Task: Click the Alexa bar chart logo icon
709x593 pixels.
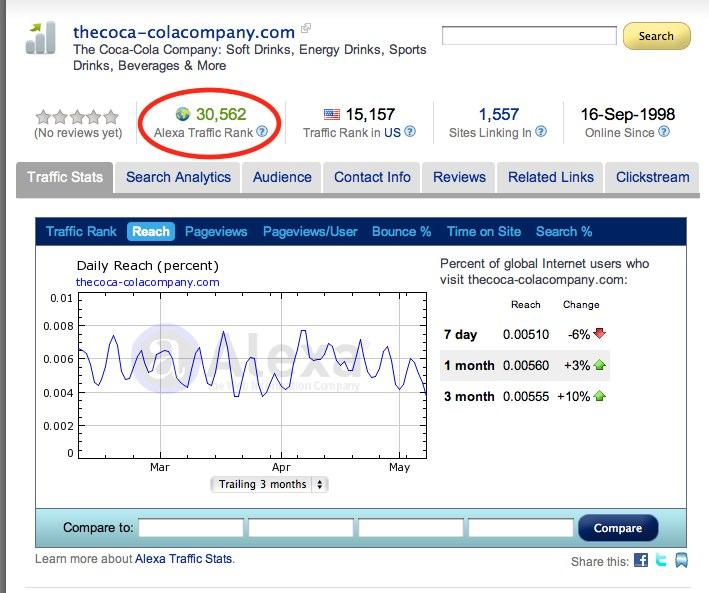Action: click(41, 38)
